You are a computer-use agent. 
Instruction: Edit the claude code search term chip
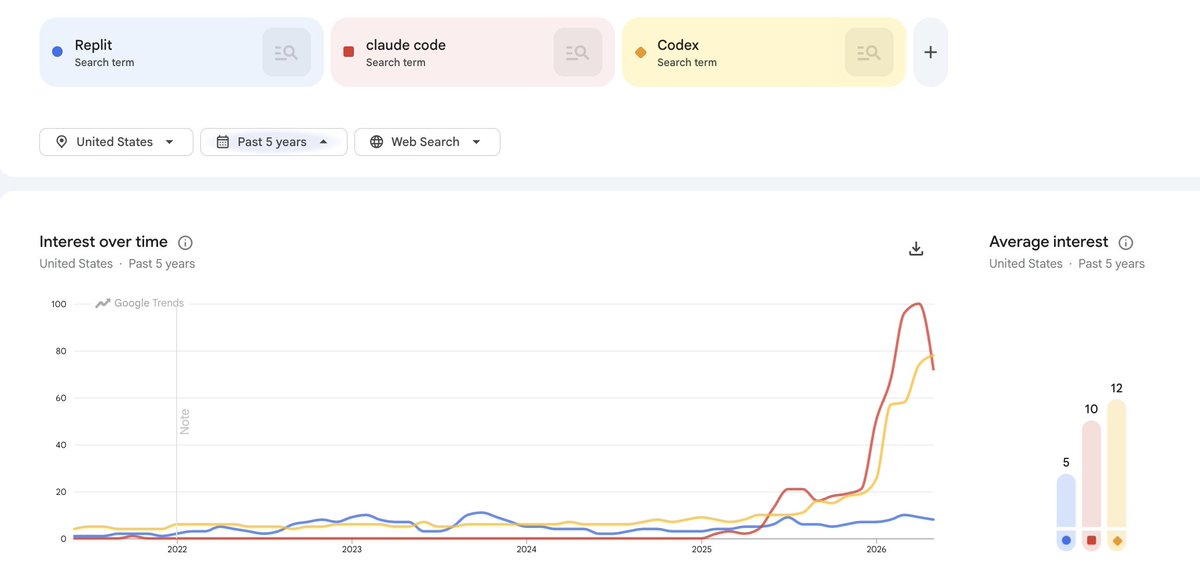coord(472,52)
